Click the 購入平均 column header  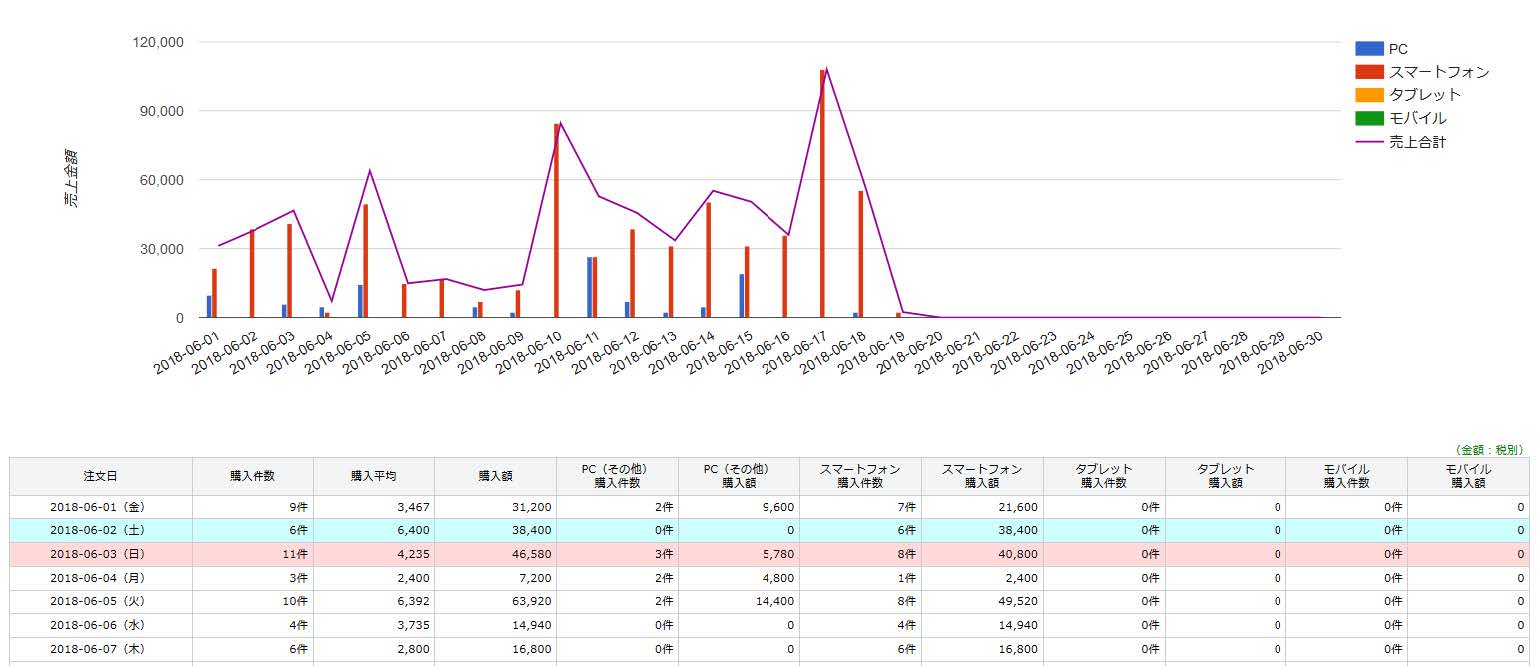pos(374,476)
